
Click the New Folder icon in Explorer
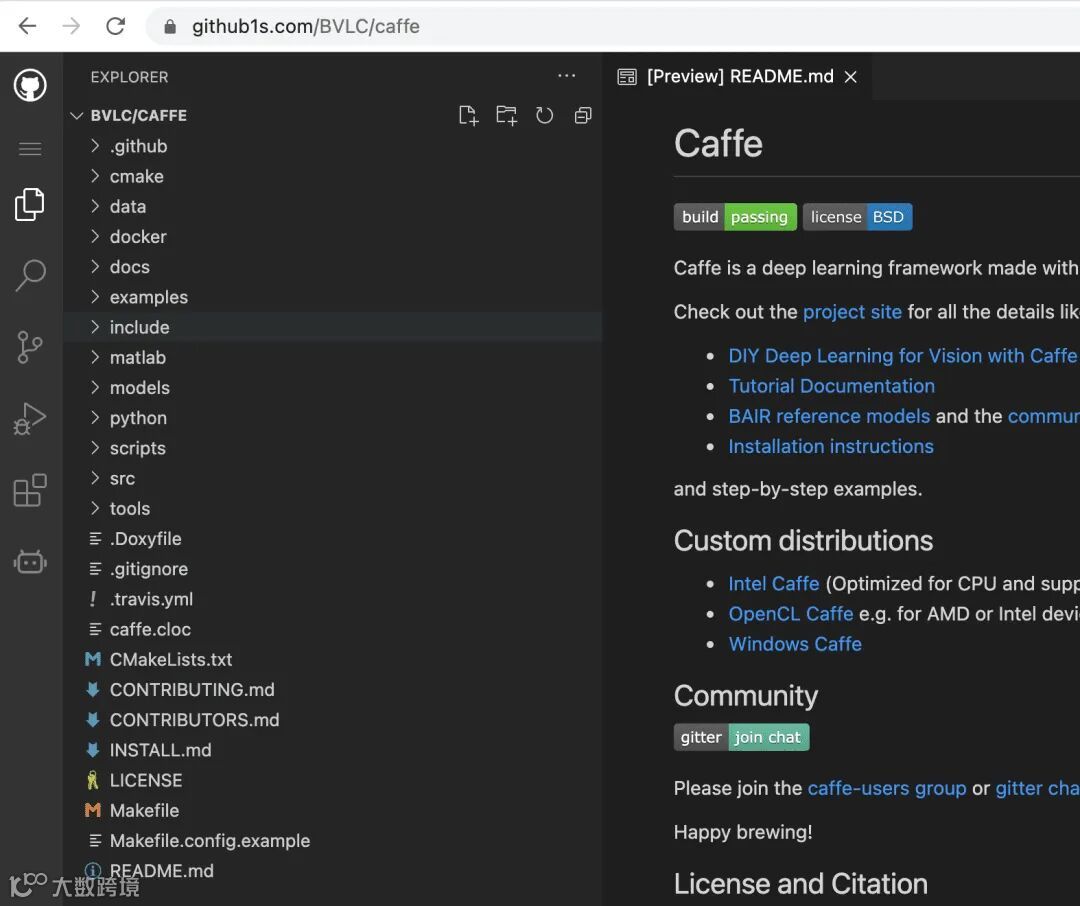click(506, 115)
